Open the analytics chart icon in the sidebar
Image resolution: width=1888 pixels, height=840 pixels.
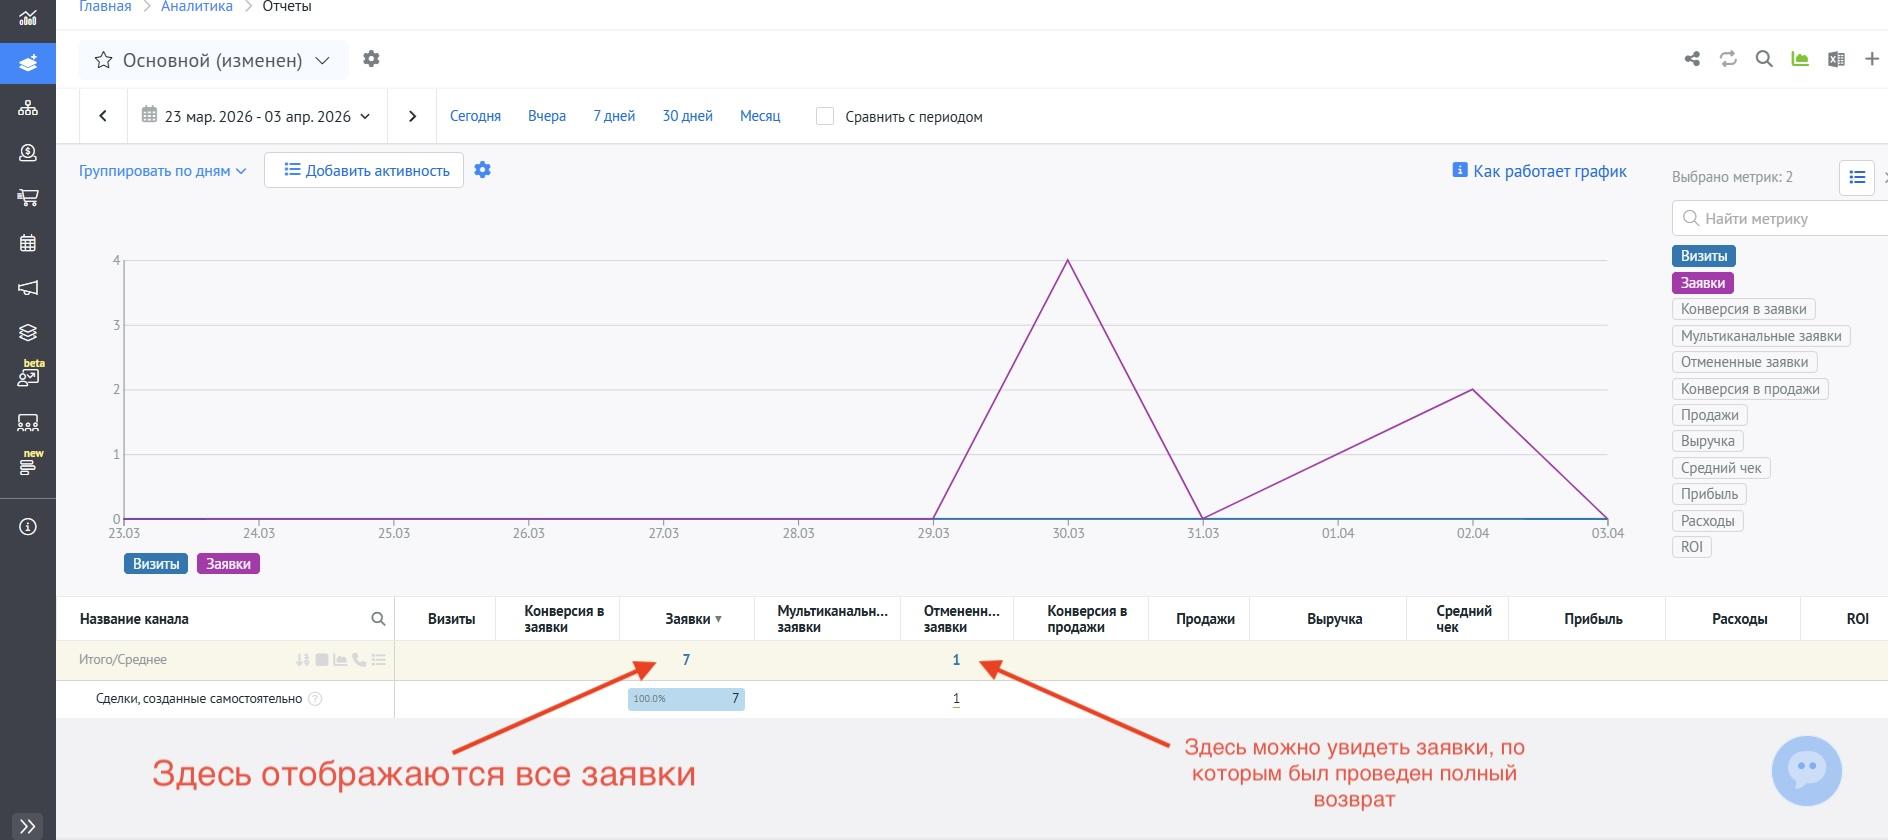pyautogui.click(x=28, y=17)
